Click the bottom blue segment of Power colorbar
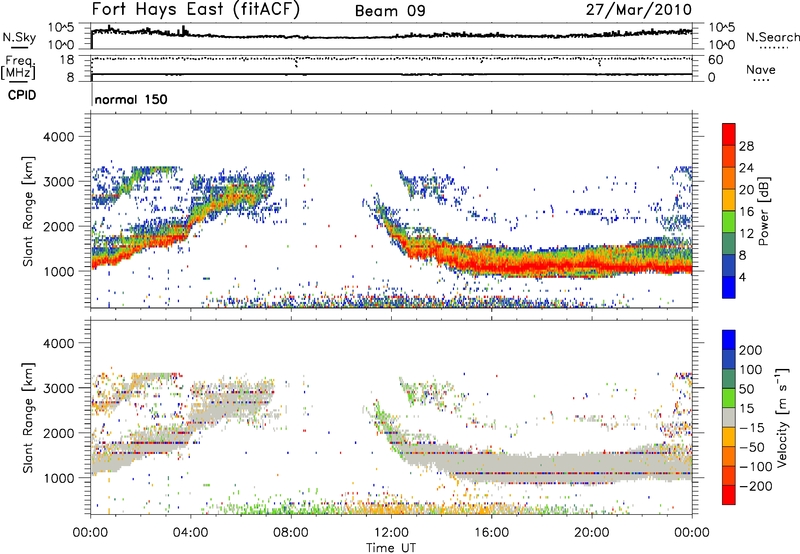The width and height of the screenshot is (800, 554). coord(729,287)
